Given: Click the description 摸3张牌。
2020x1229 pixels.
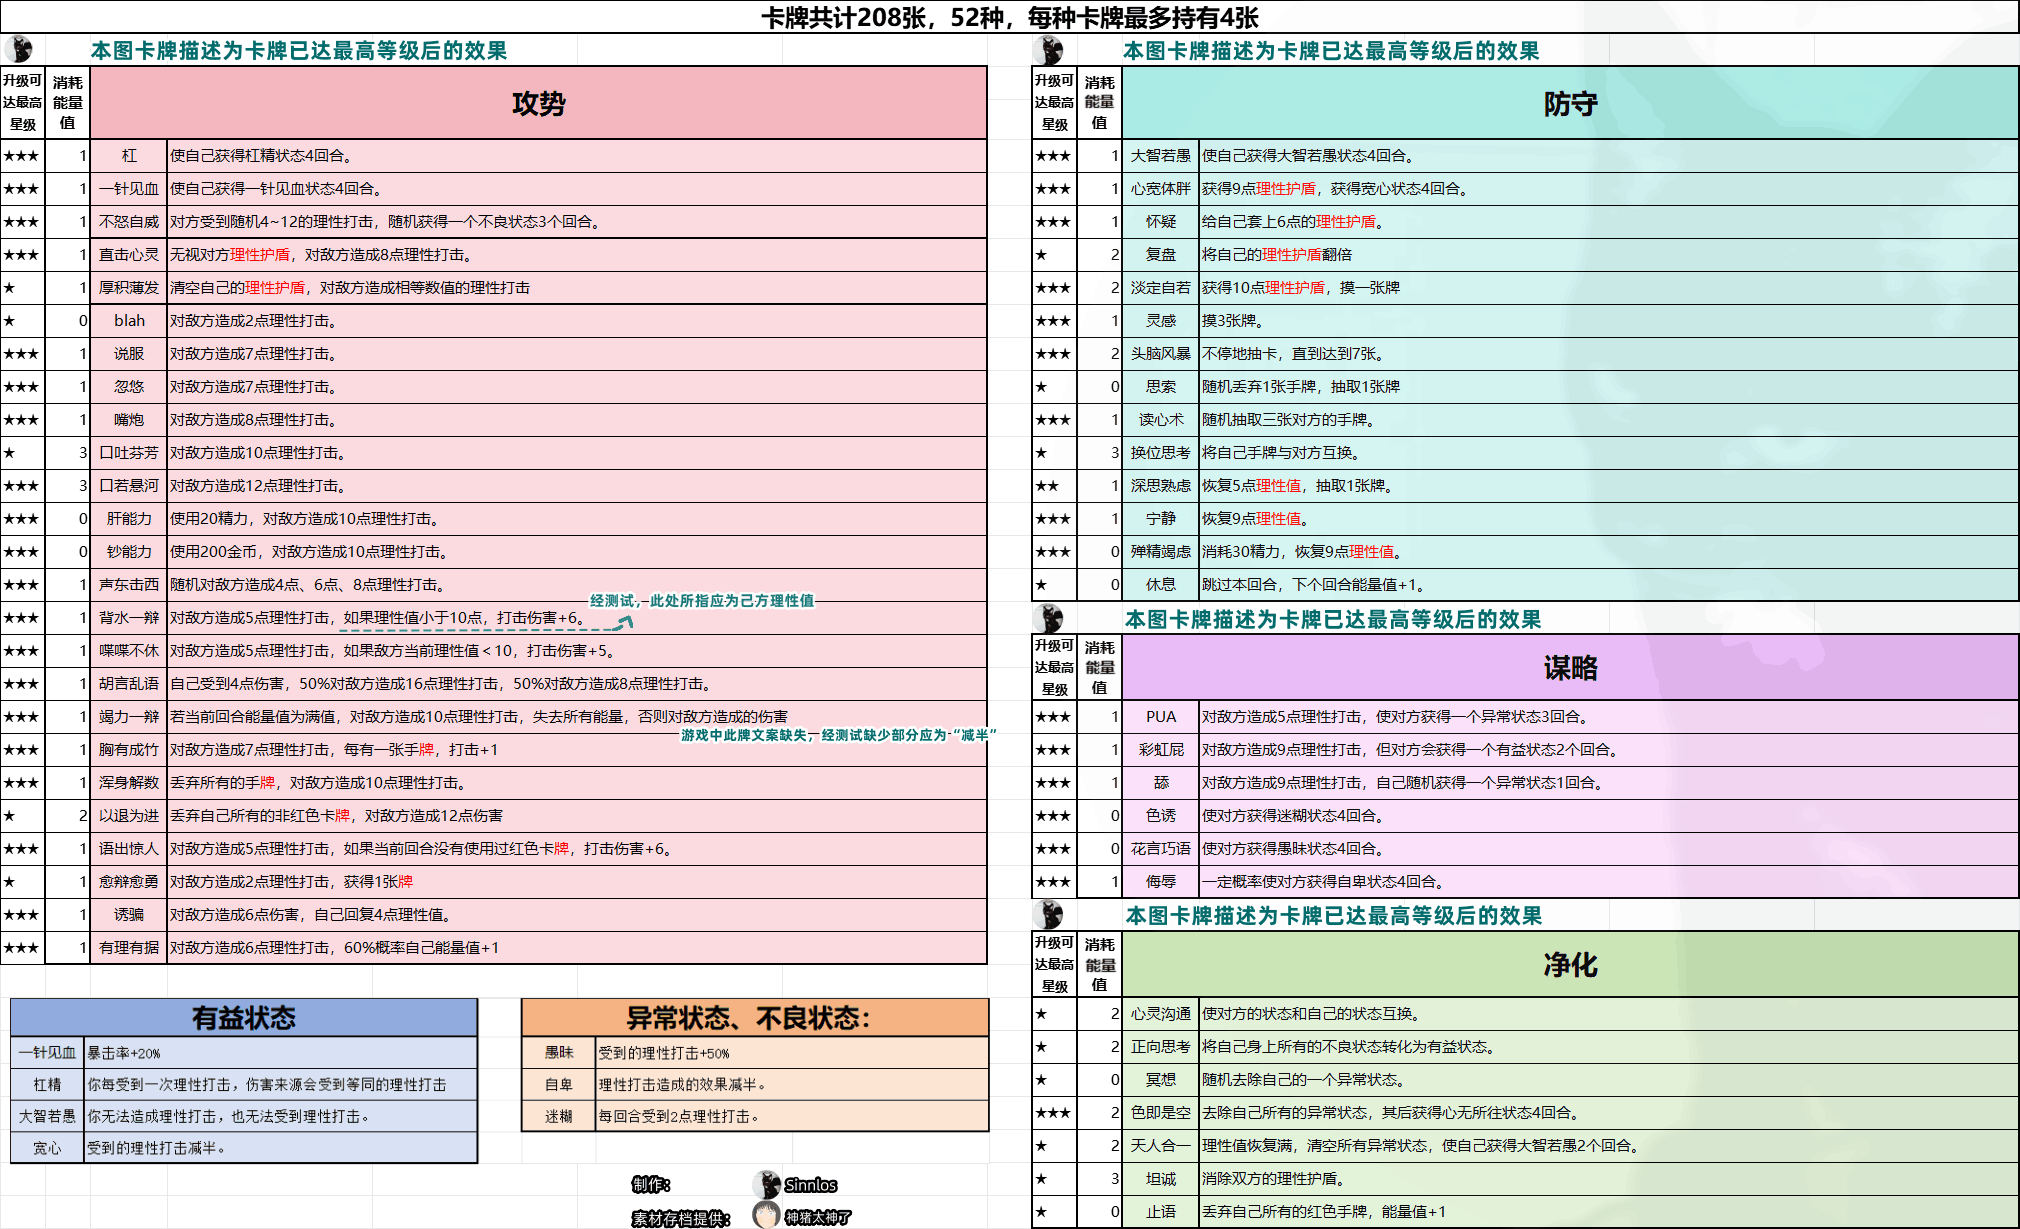Looking at the screenshot, I should [1232, 321].
